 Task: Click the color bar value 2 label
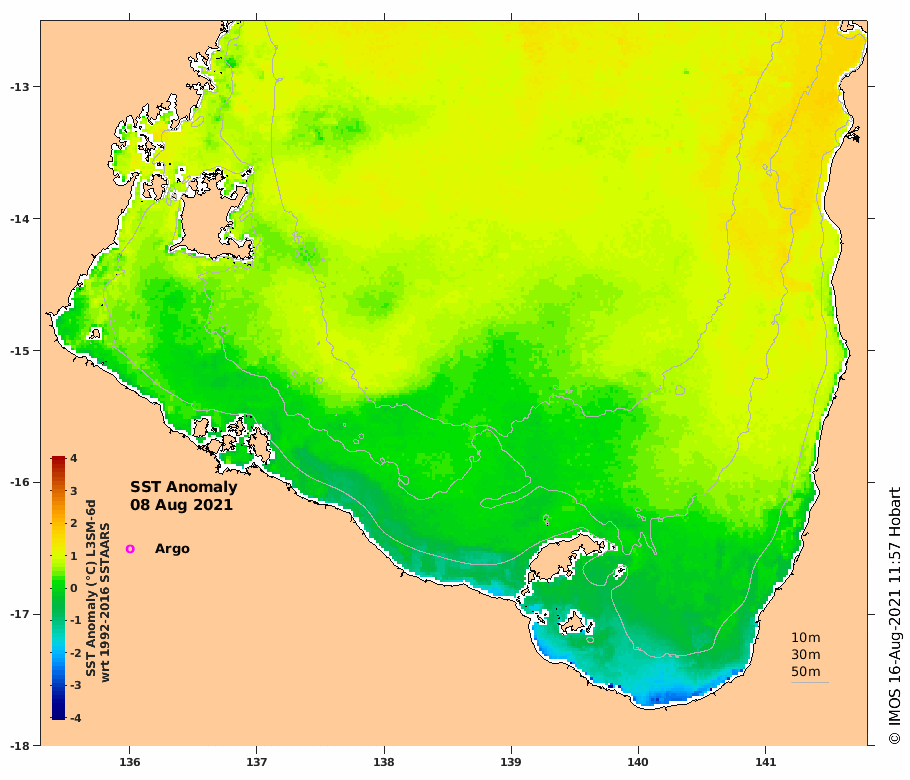74,523
